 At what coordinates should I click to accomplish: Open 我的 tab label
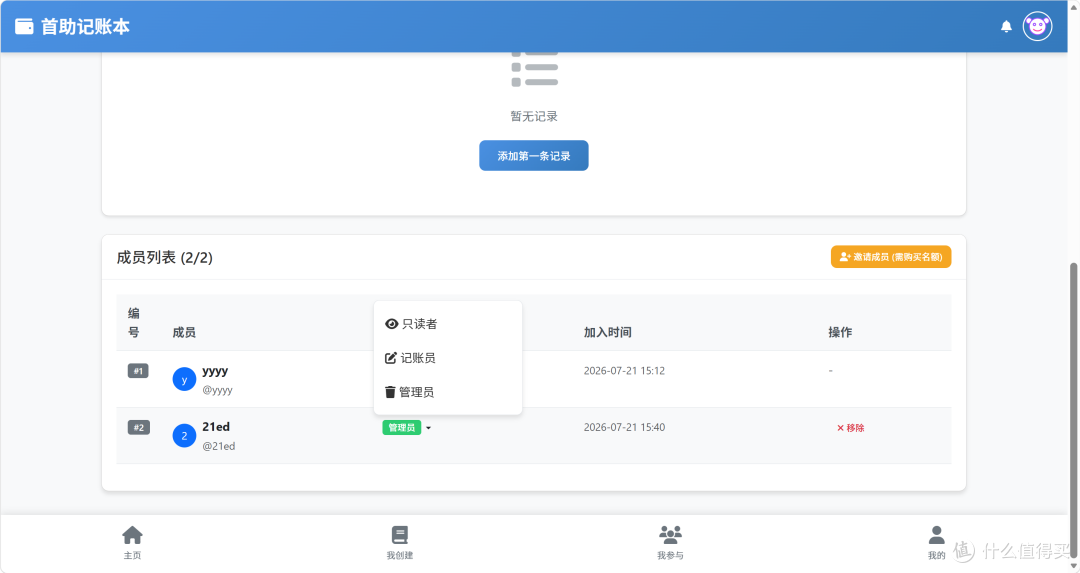tap(937, 556)
